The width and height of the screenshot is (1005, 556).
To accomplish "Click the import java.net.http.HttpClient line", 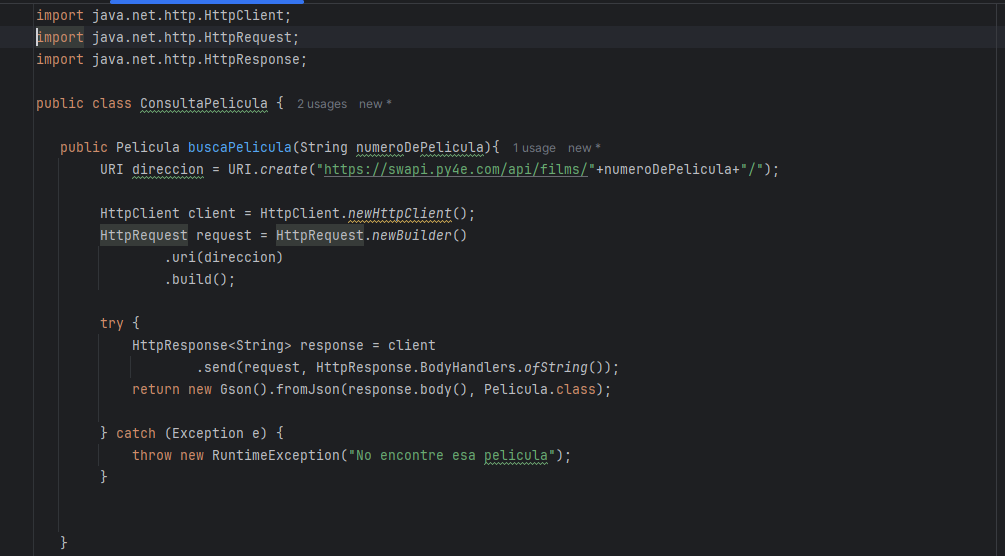I will (163, 15).
